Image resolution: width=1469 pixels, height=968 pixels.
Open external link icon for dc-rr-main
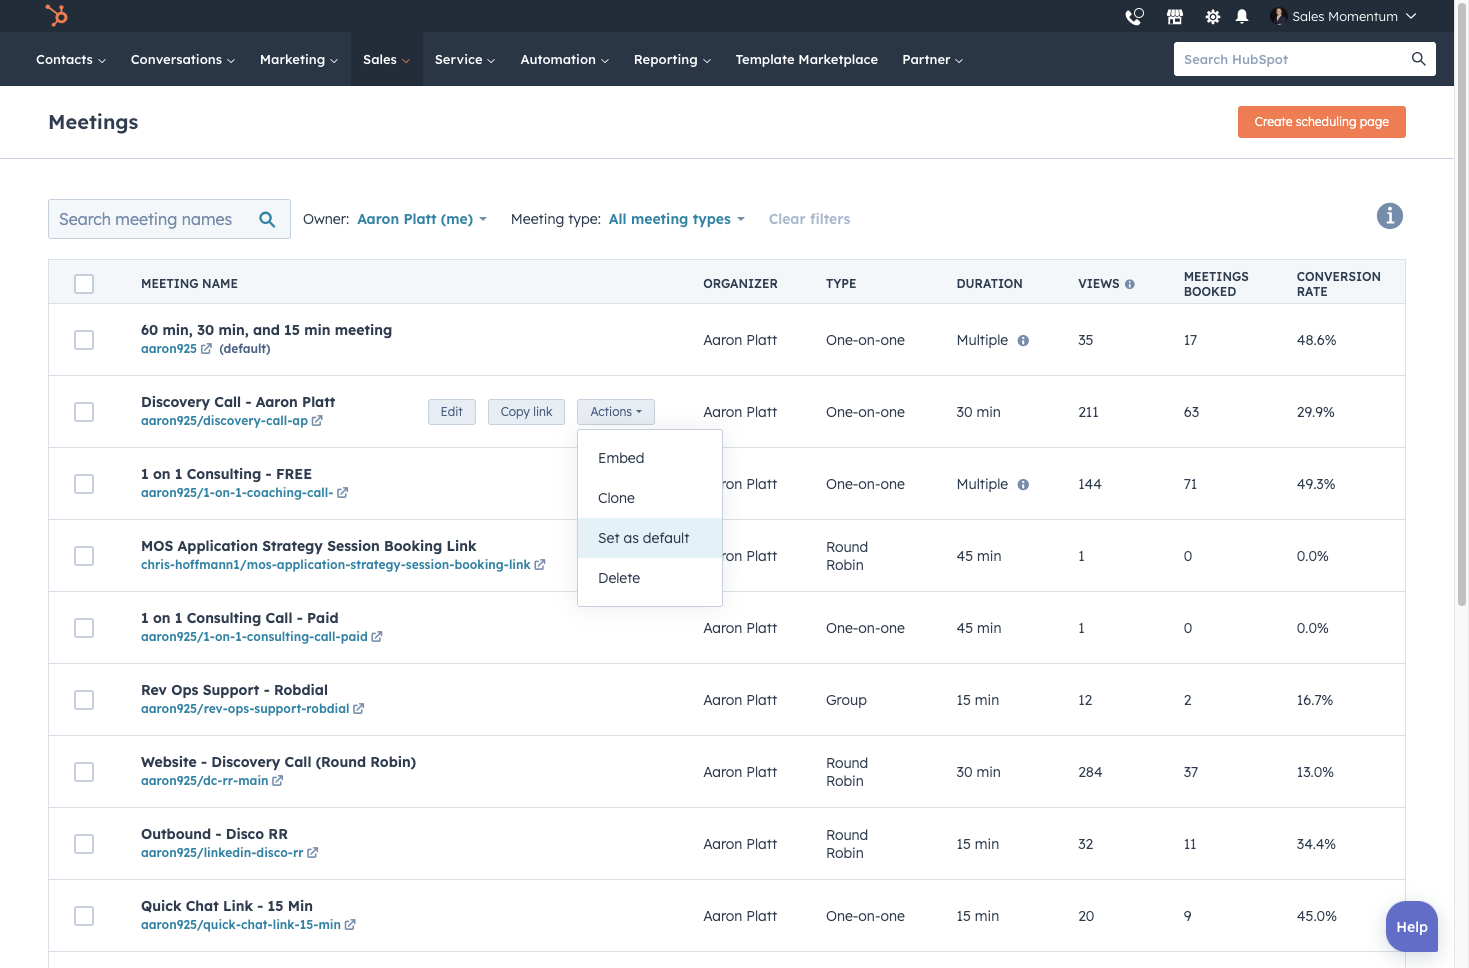(278, 781)
